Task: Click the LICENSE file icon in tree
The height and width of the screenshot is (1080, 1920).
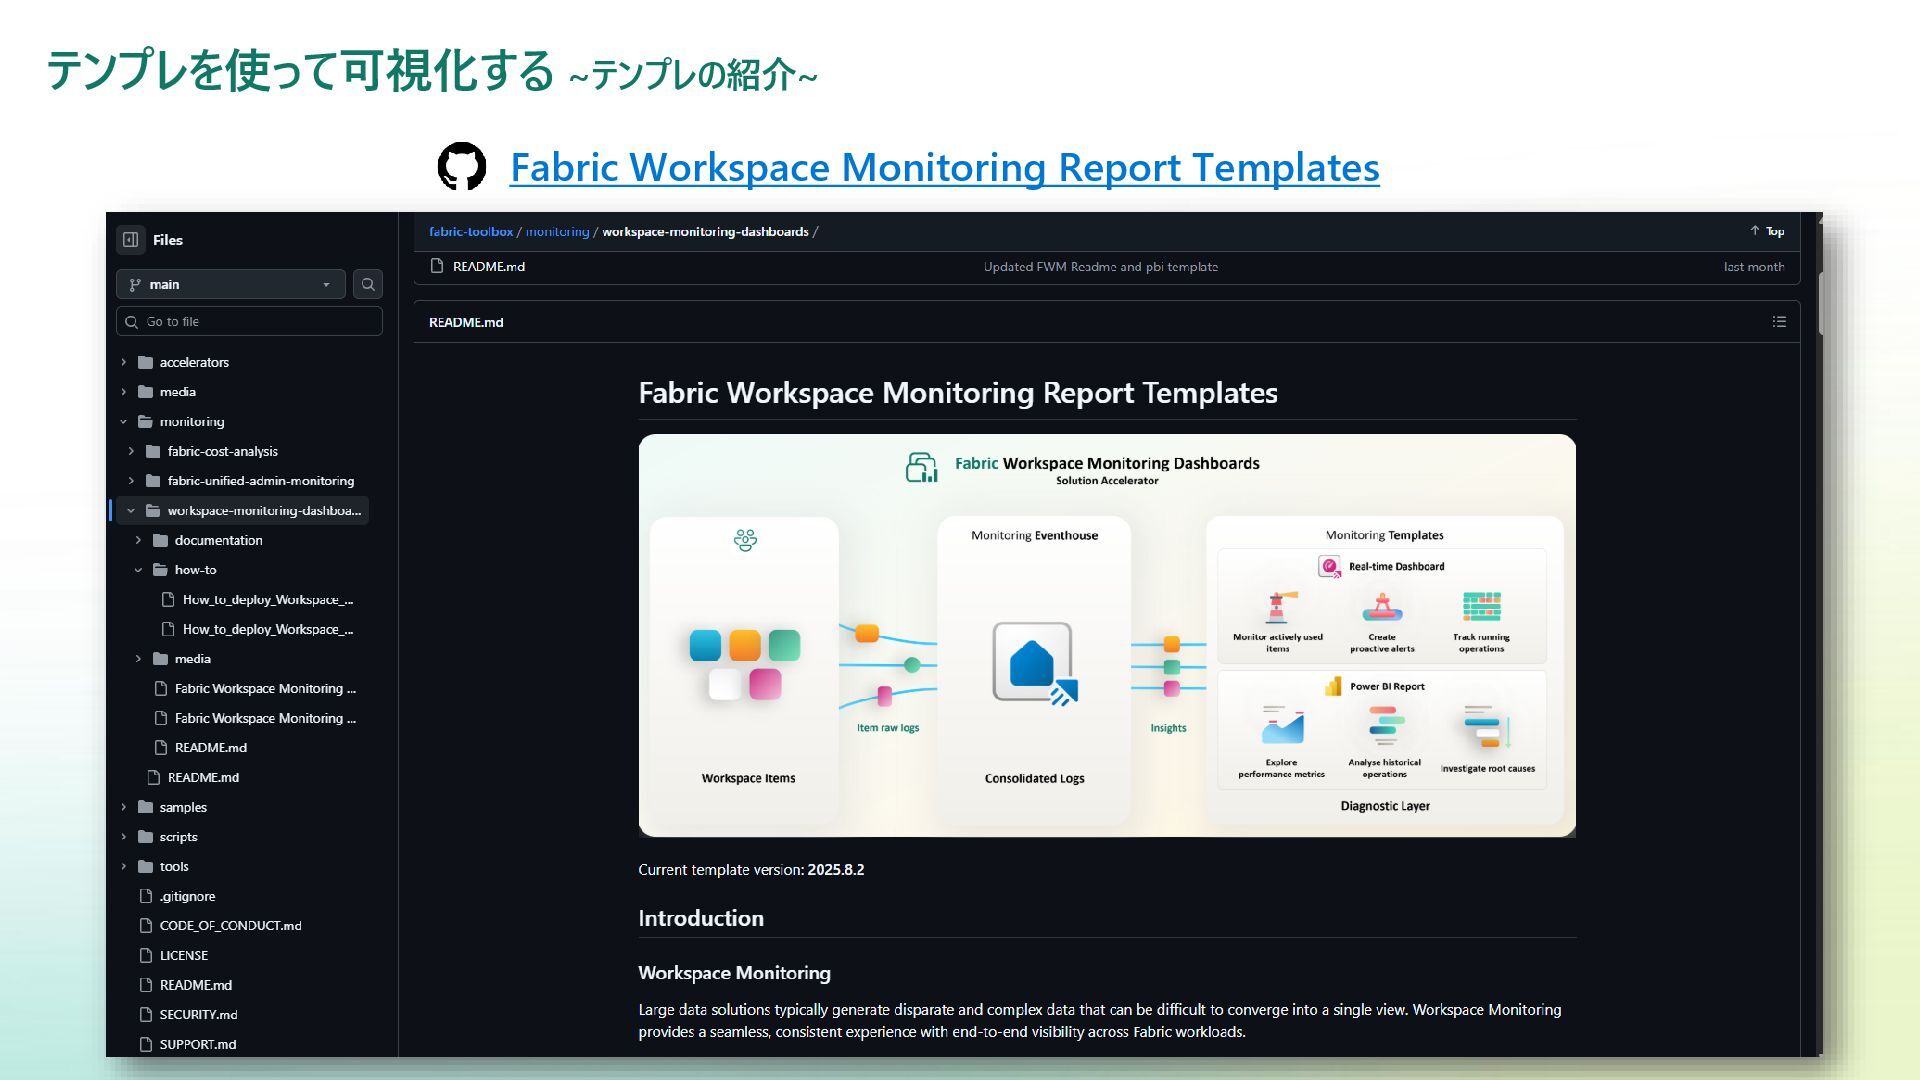Action: pos(146,955)
